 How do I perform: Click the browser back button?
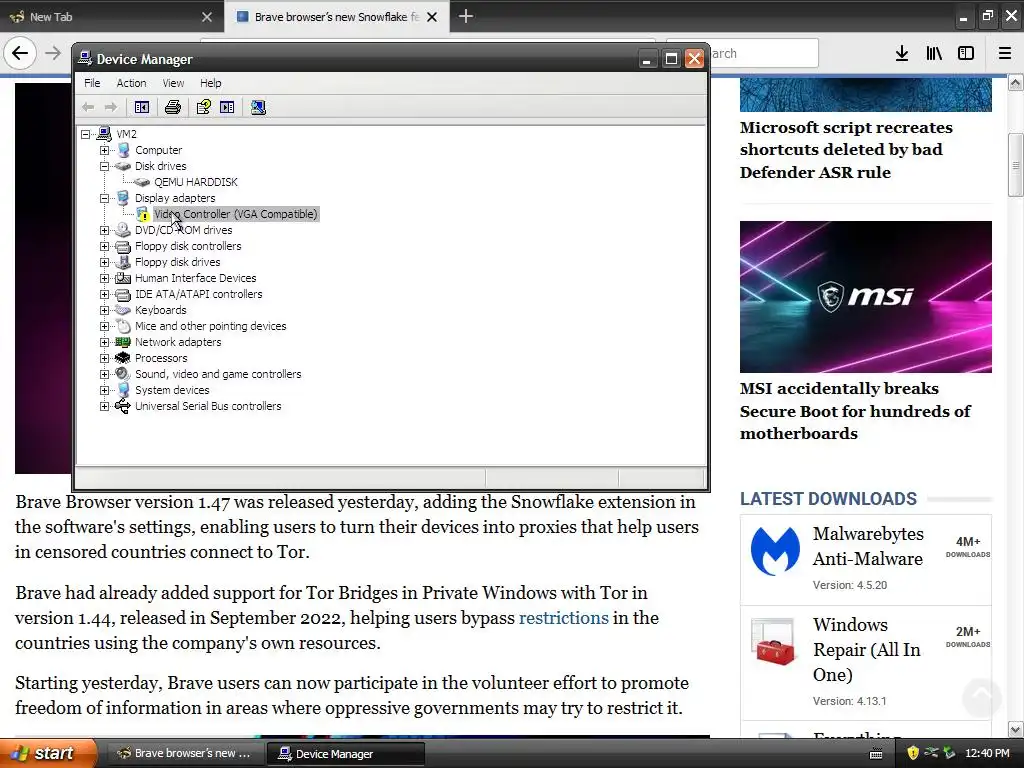point(20,53)
